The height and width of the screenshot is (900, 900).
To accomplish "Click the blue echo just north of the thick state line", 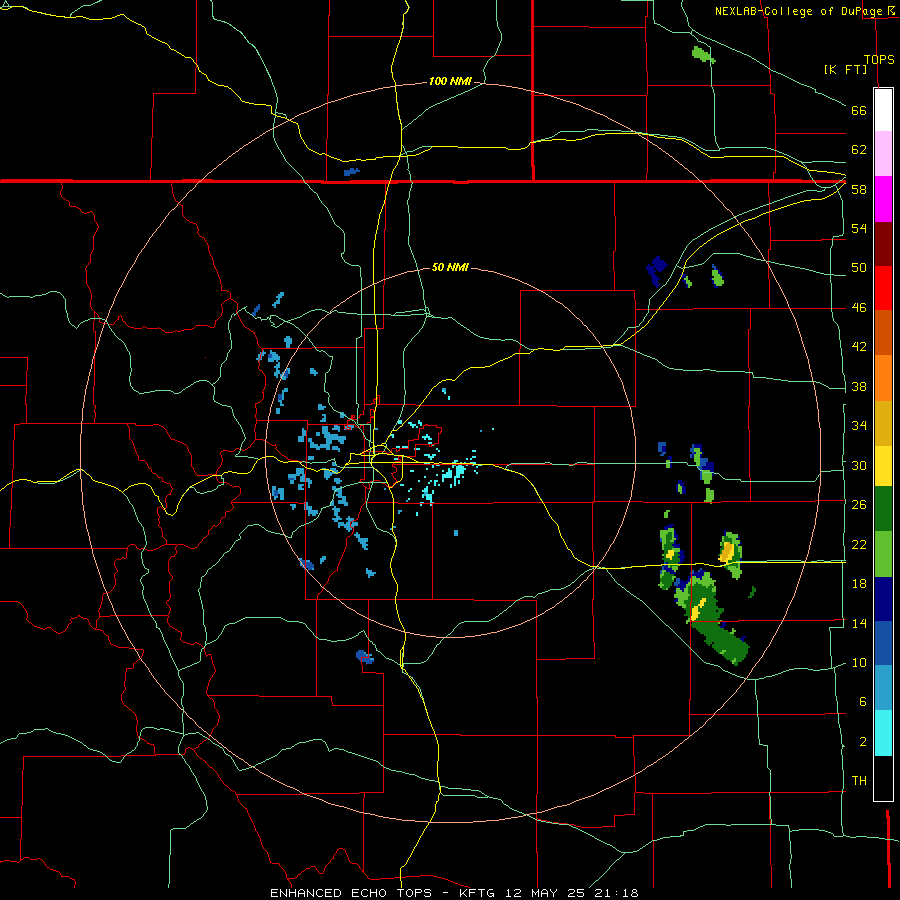I will coord(351,172).
